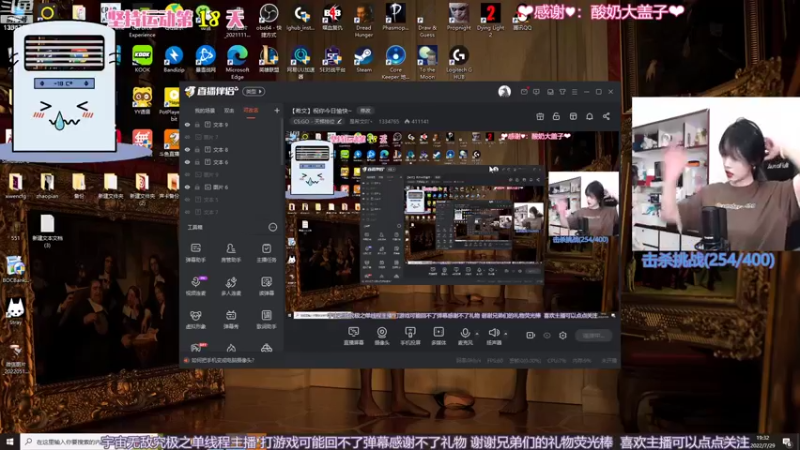Open the mode switch pill beside logo
Viewport: 800px width, 450px height.
click(254, 91)
